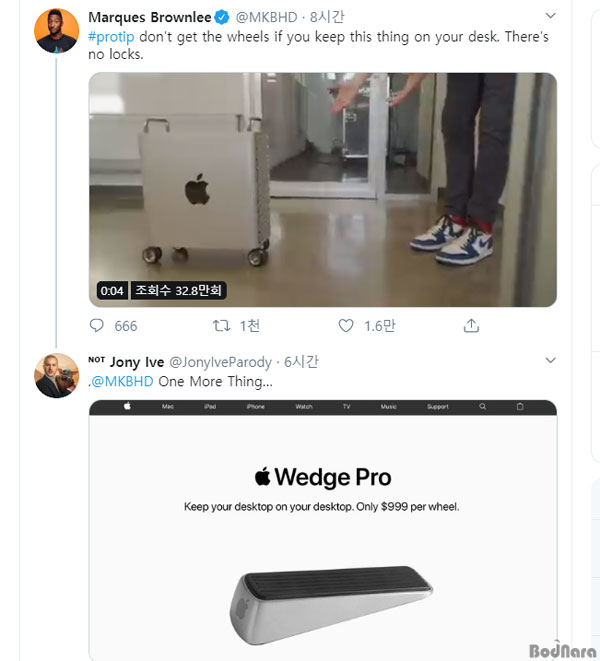Click the verified badge next to Marques Brownlee

224,17
